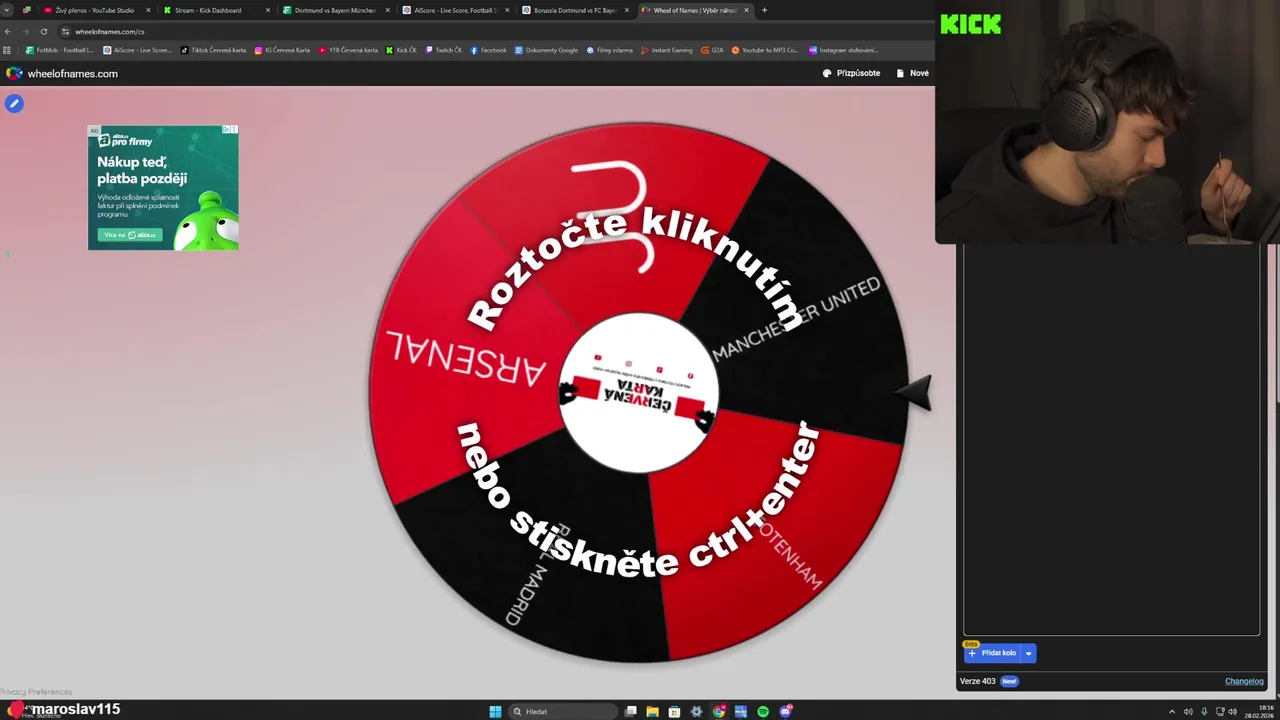
Task: Open the Filmy zdarma bookmark
Action: (610, 50)
